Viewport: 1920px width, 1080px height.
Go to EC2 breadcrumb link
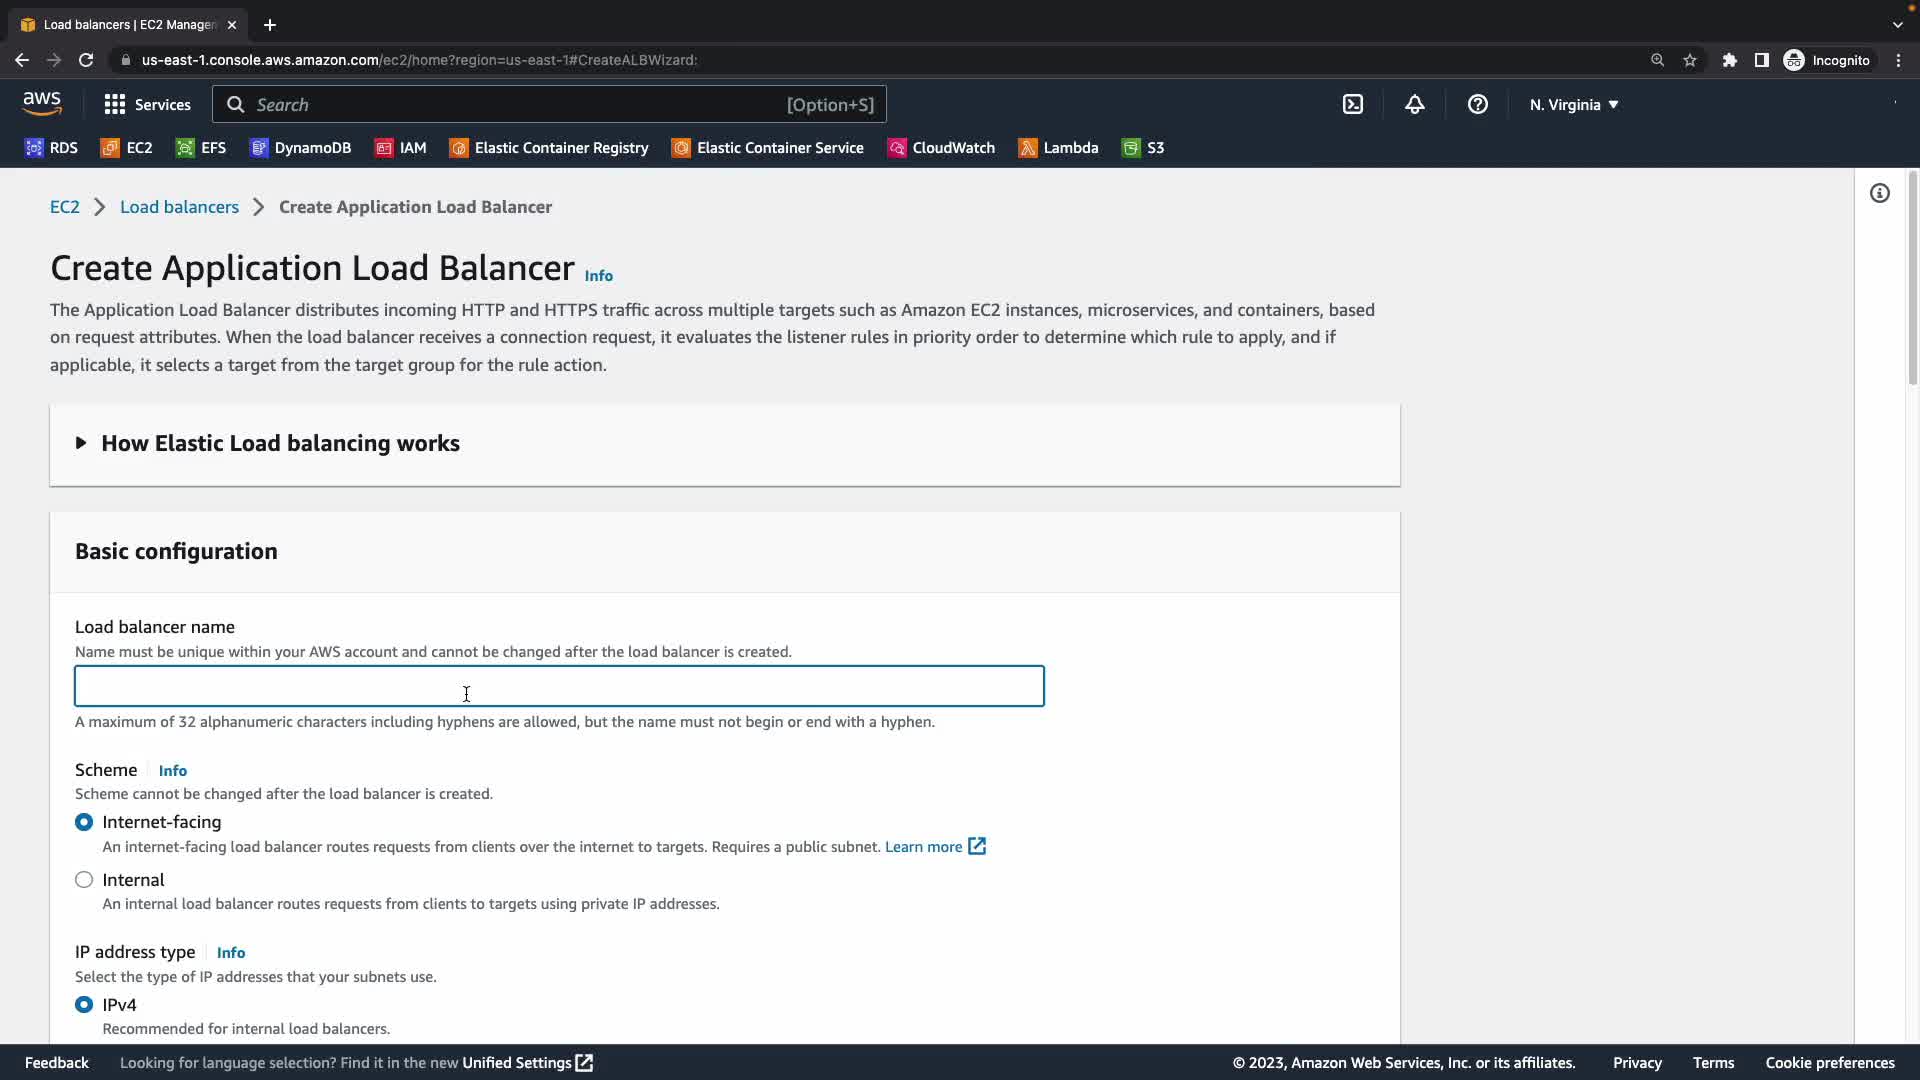click(65, 207)
